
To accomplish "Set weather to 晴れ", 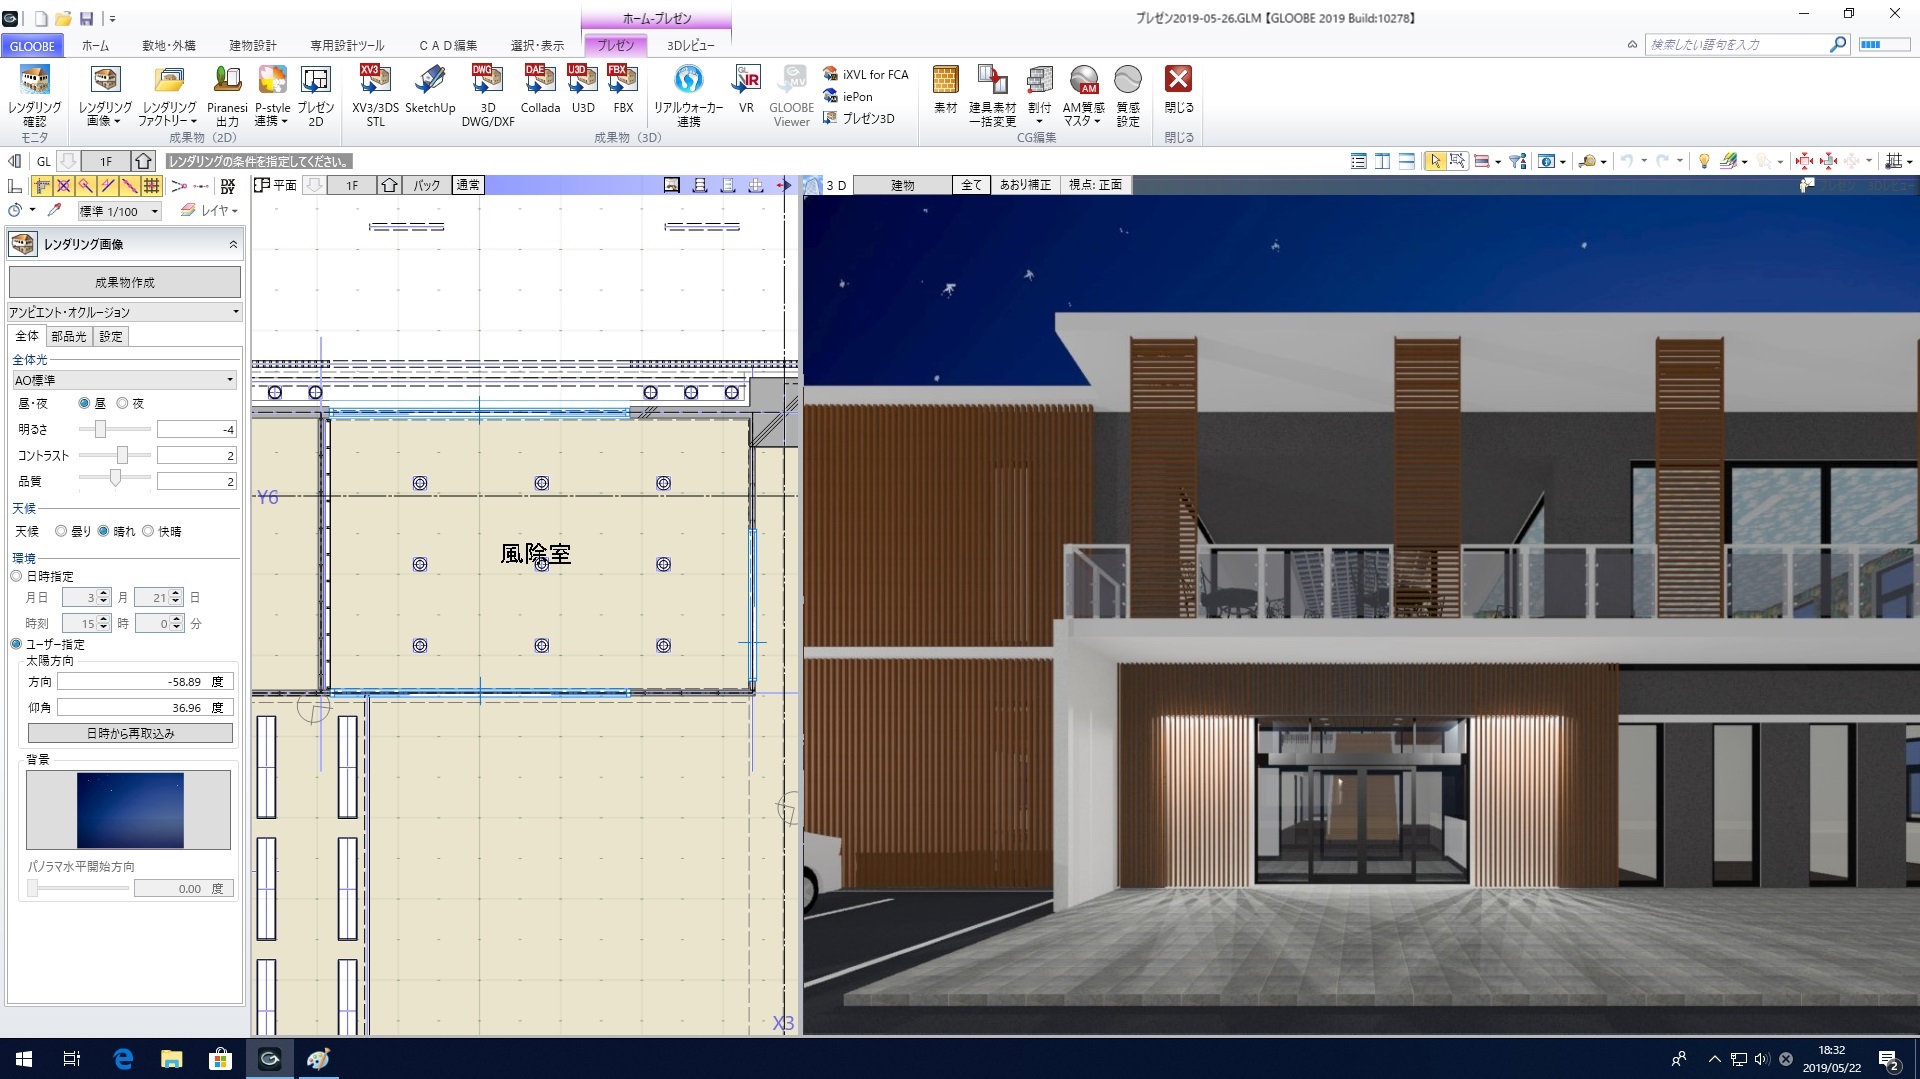I will pyautogui.click(x=103, y=531).
